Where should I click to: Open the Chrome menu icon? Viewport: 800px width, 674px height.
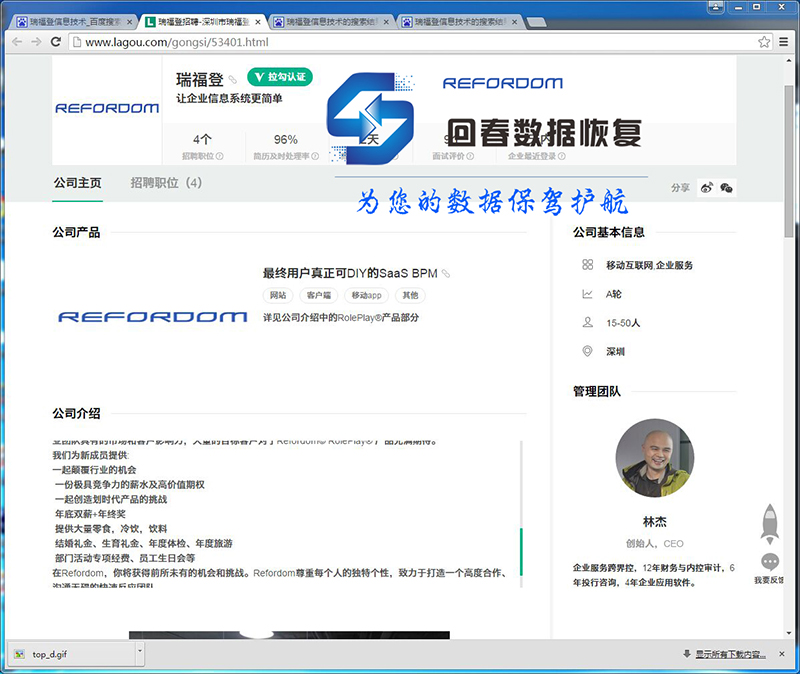(784, 42)
